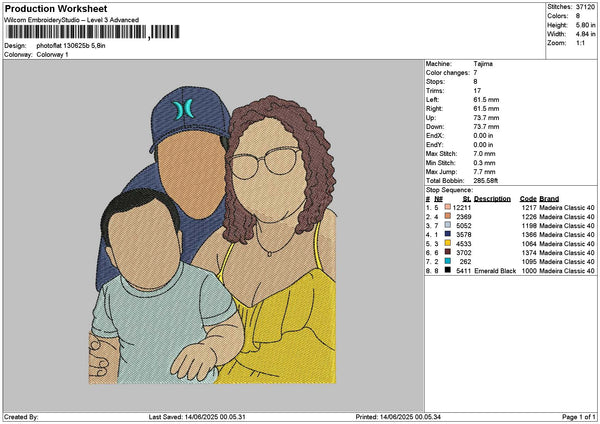Click the Description column header
The height and width of the screenshot is (424, 600).
pyautogui.click(x=492, y=199)
